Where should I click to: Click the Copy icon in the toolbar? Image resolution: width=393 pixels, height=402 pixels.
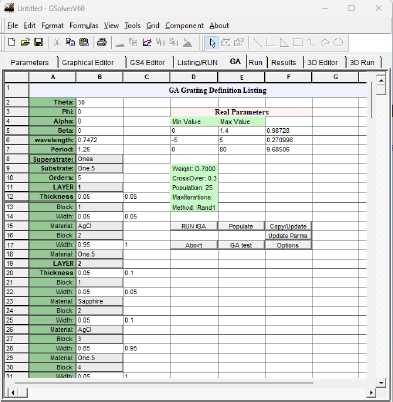(x=70, y=42)
